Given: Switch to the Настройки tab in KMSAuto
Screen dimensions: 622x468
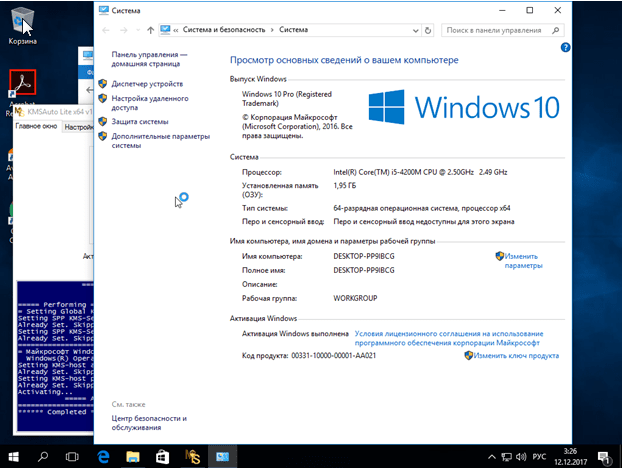Looking at the screenshot, I should 78,127.
